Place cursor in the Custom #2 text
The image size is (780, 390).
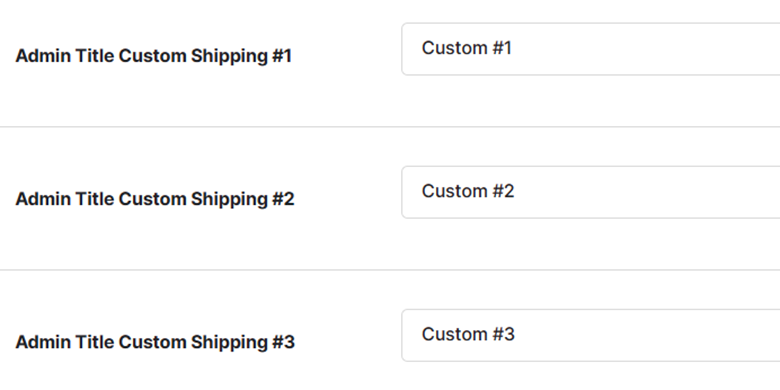click(468, 192)
